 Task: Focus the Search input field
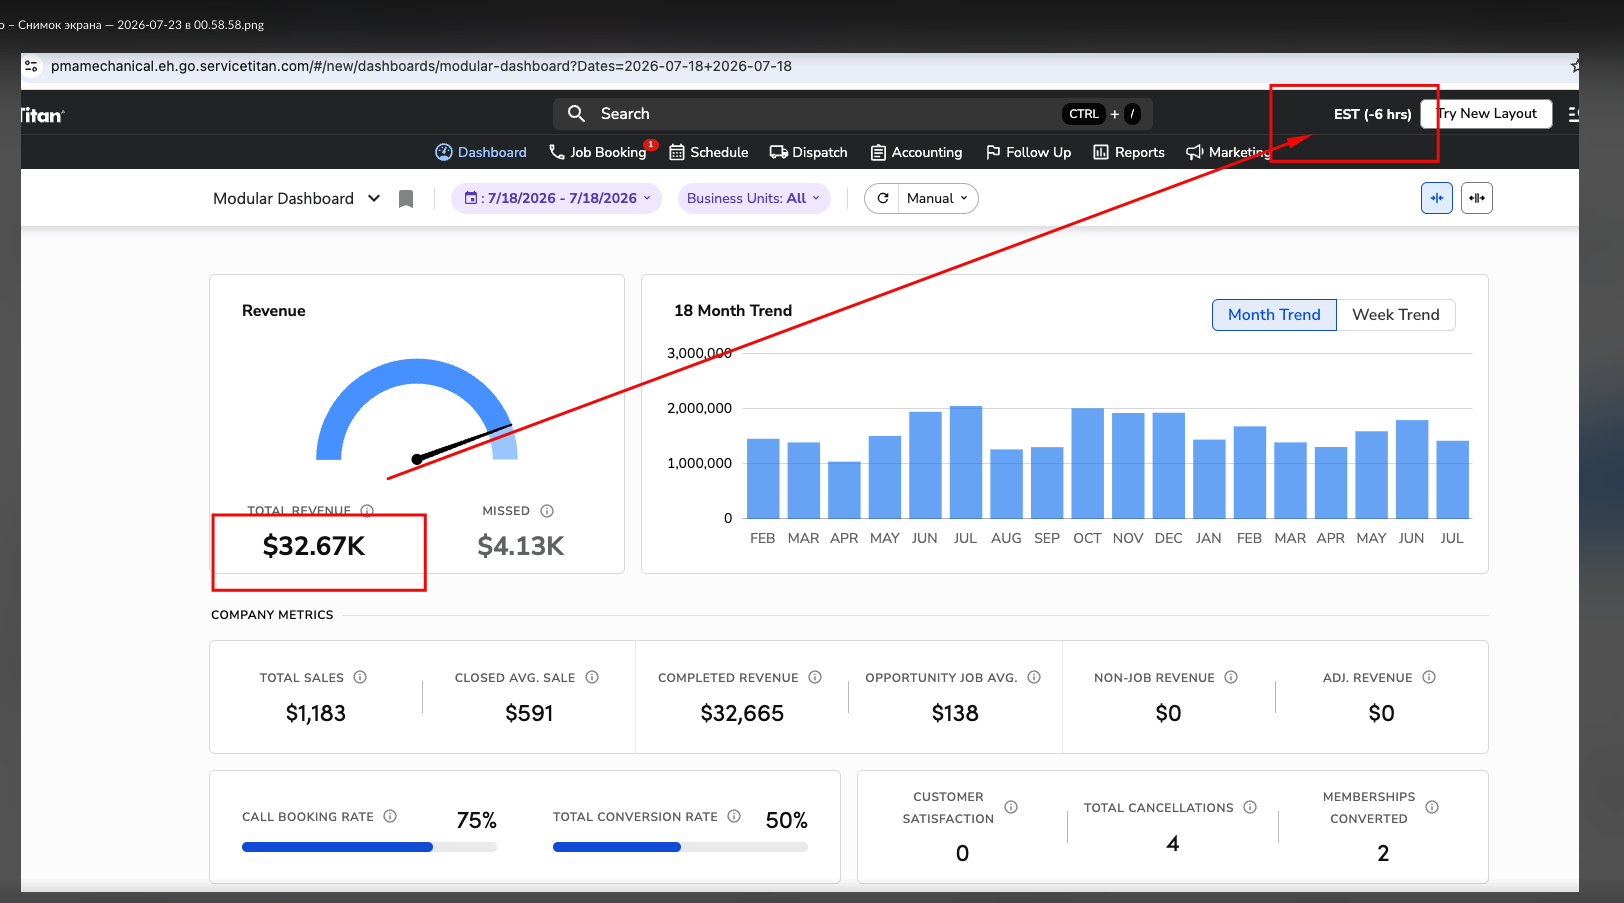pos(853,114)
